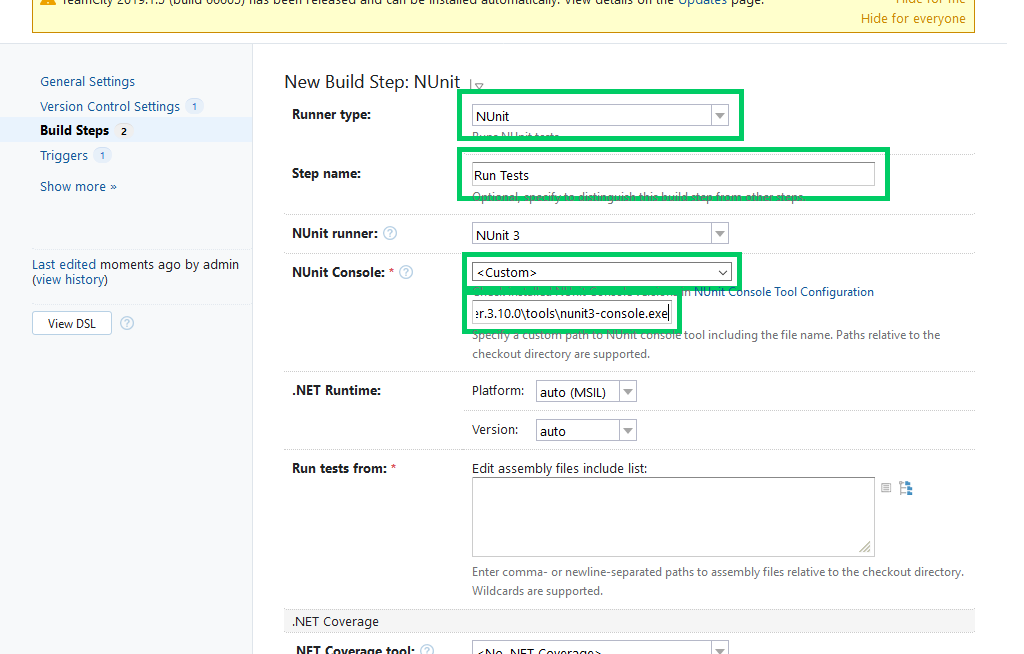Image resolution: width=1024 pixels, height=654 pixels.
Task: Open the Platform auto (MSIL) dropdown
Action: coord(586,392)
